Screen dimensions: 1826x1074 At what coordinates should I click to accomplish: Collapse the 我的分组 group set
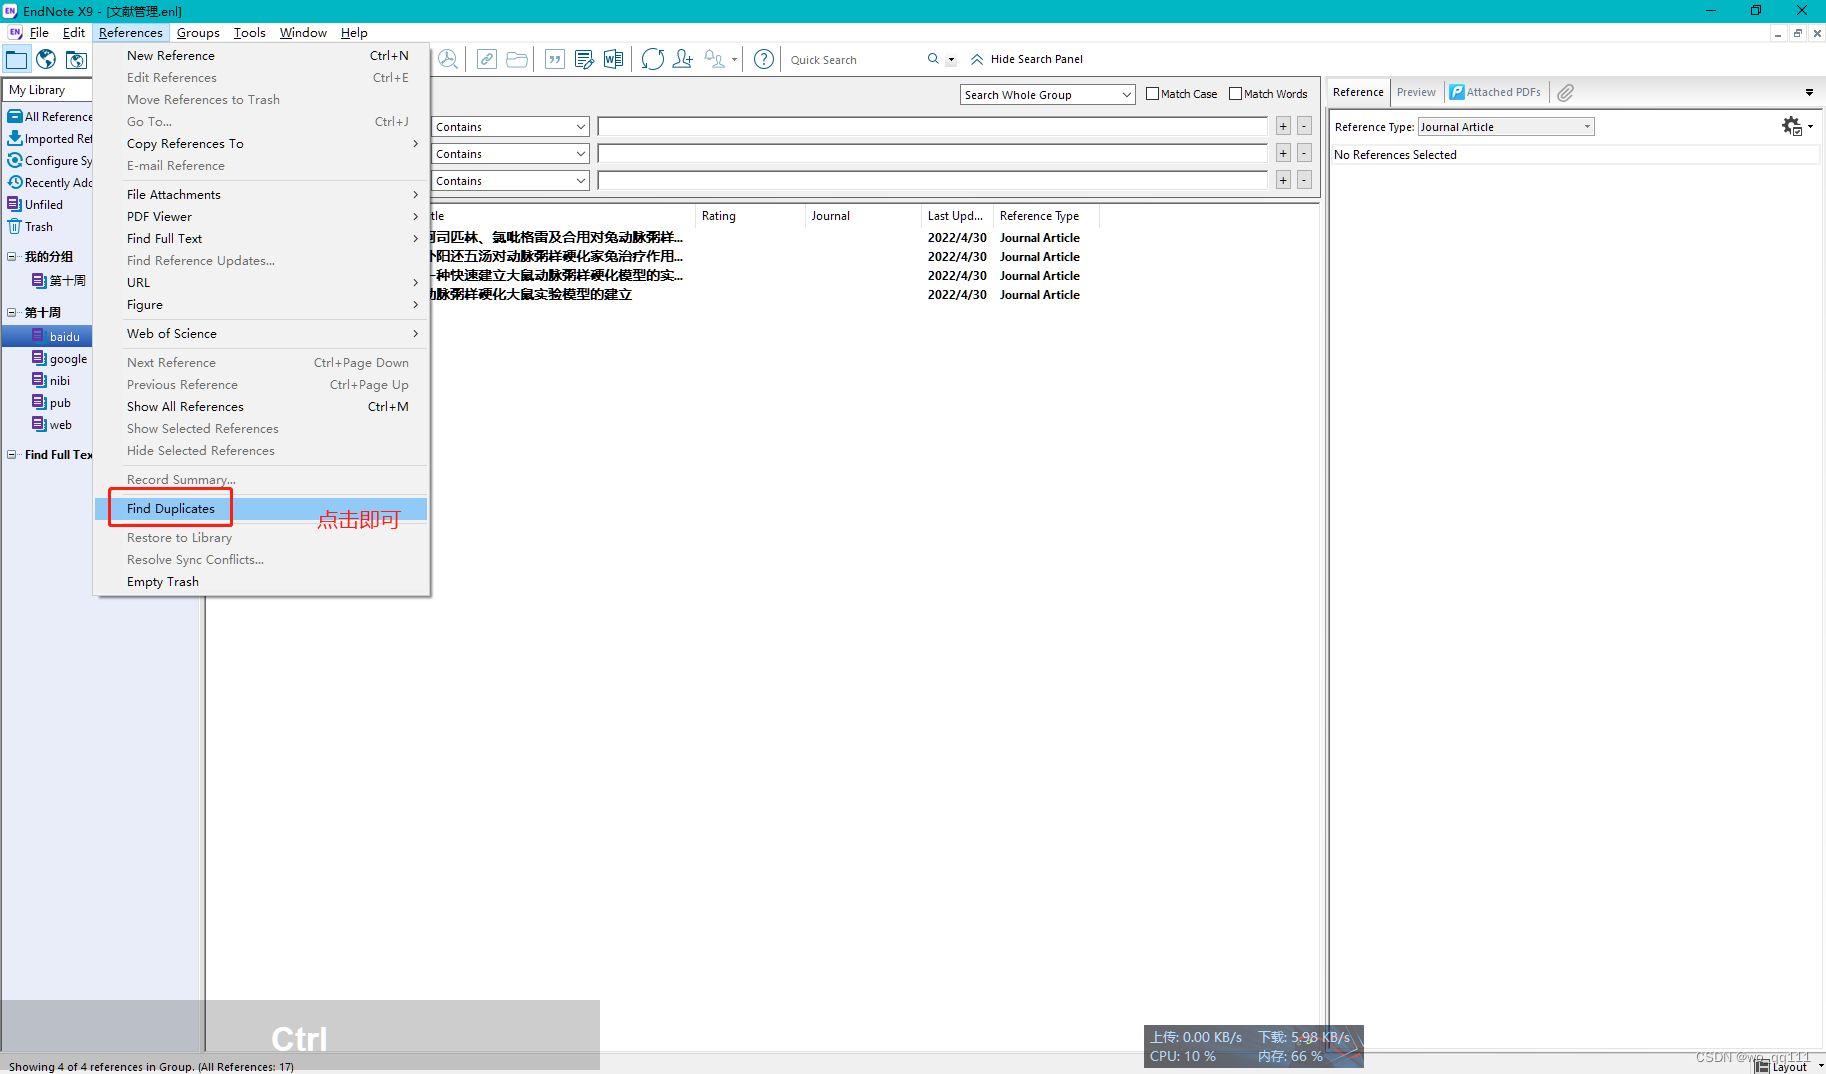pyautogui.click(x=12, y=257)
